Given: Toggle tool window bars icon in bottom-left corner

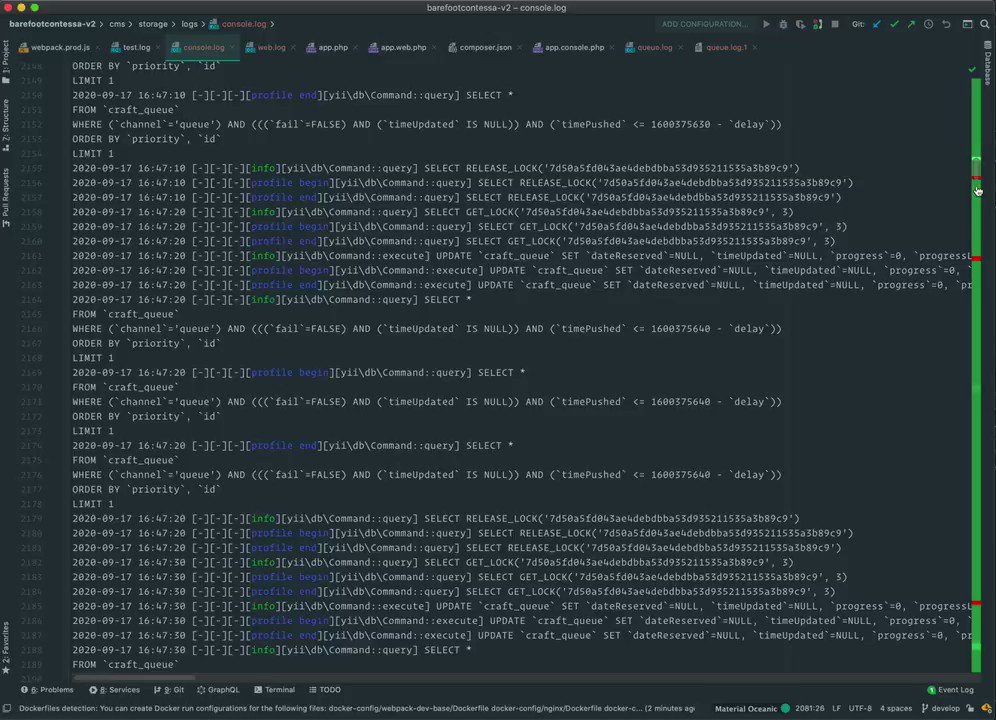Looking at the screenshot, I should point(7,708).
